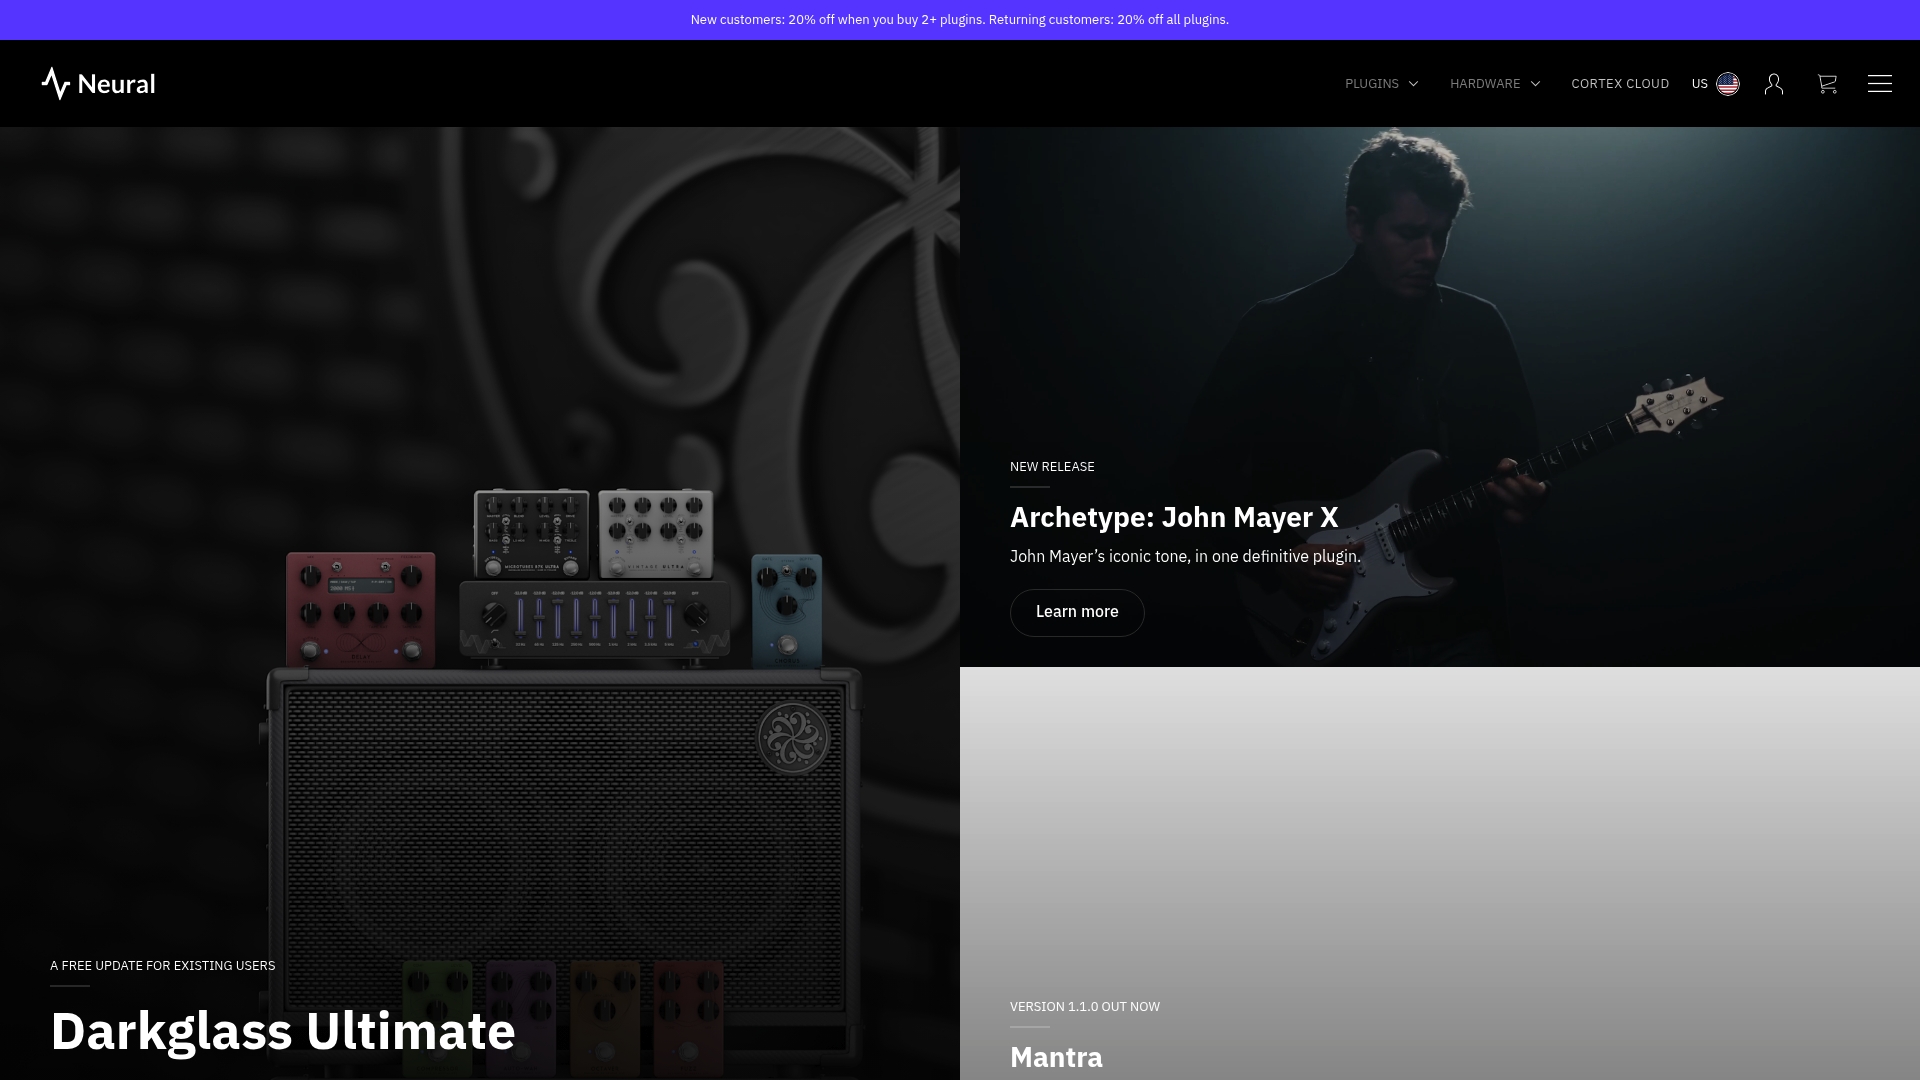Open the Mantra heading

(1056, 1057)
